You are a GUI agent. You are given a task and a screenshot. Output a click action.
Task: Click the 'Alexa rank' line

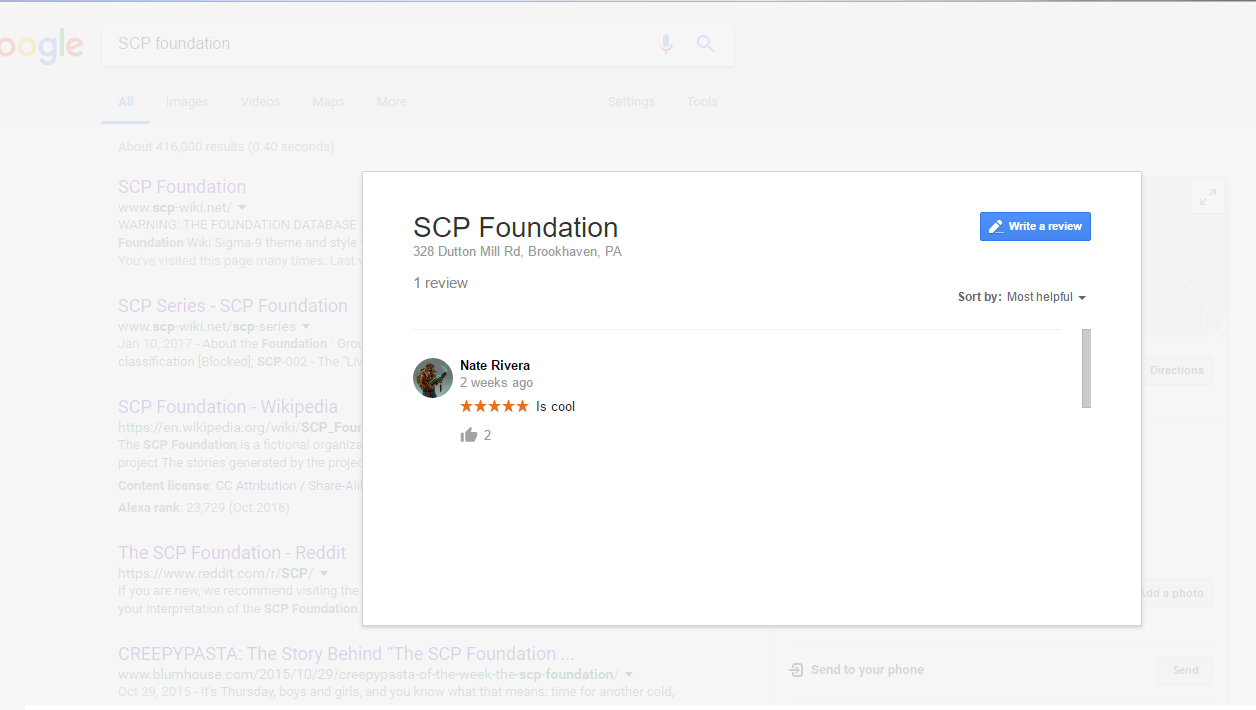pos(204,507)
